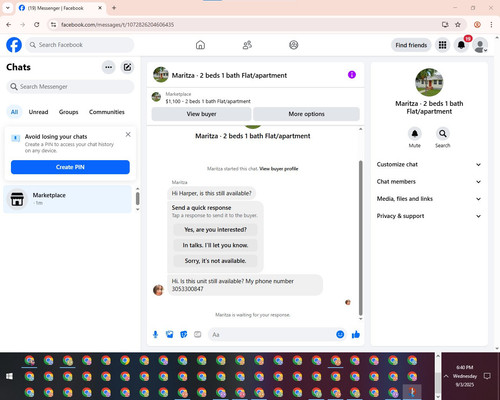This screenshot has width=500, height=400.
Task: Open the emoji picker in message box
Action: [x=340, y=334]
